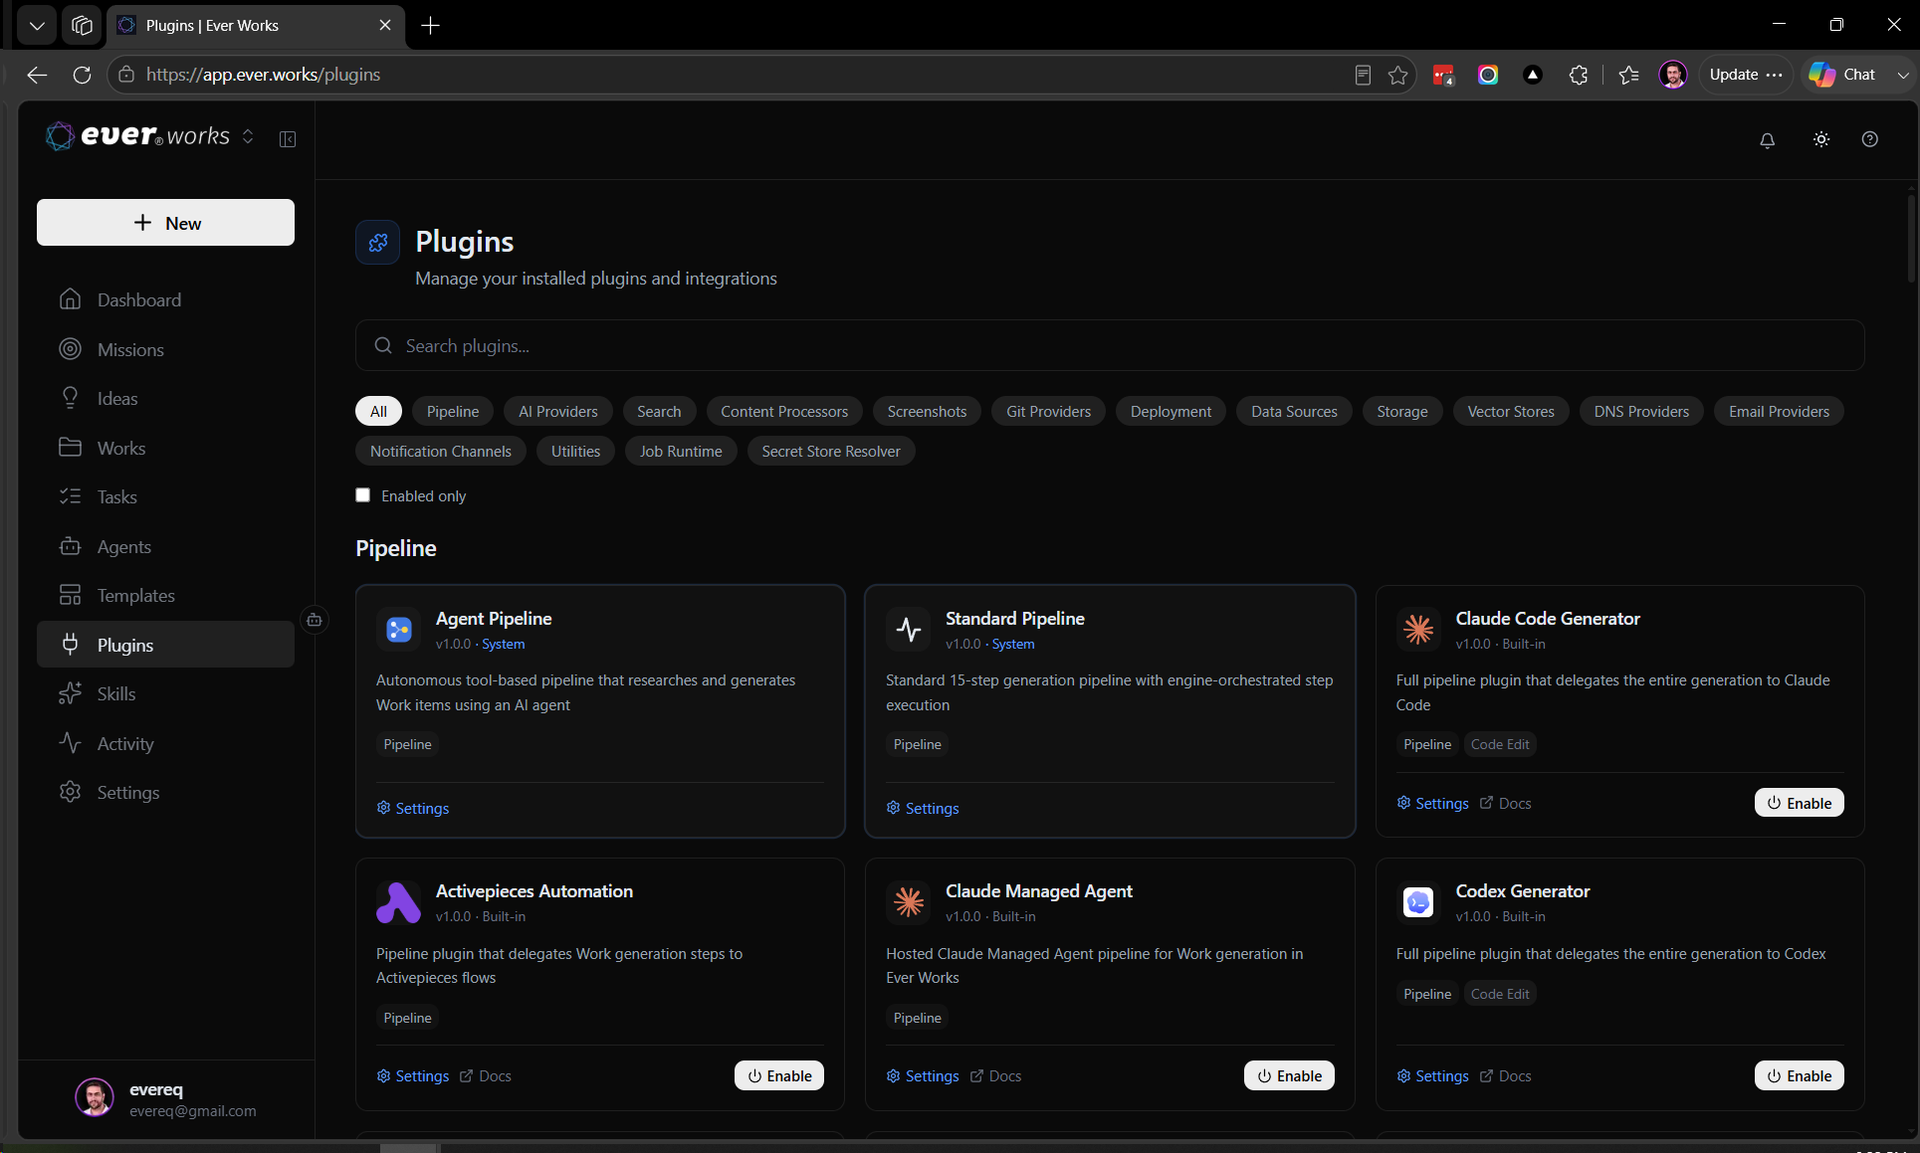Screen dimensions: 1920x1153
Task: Open Standard Pipeline settings link
Action: (x=923, y=808)
